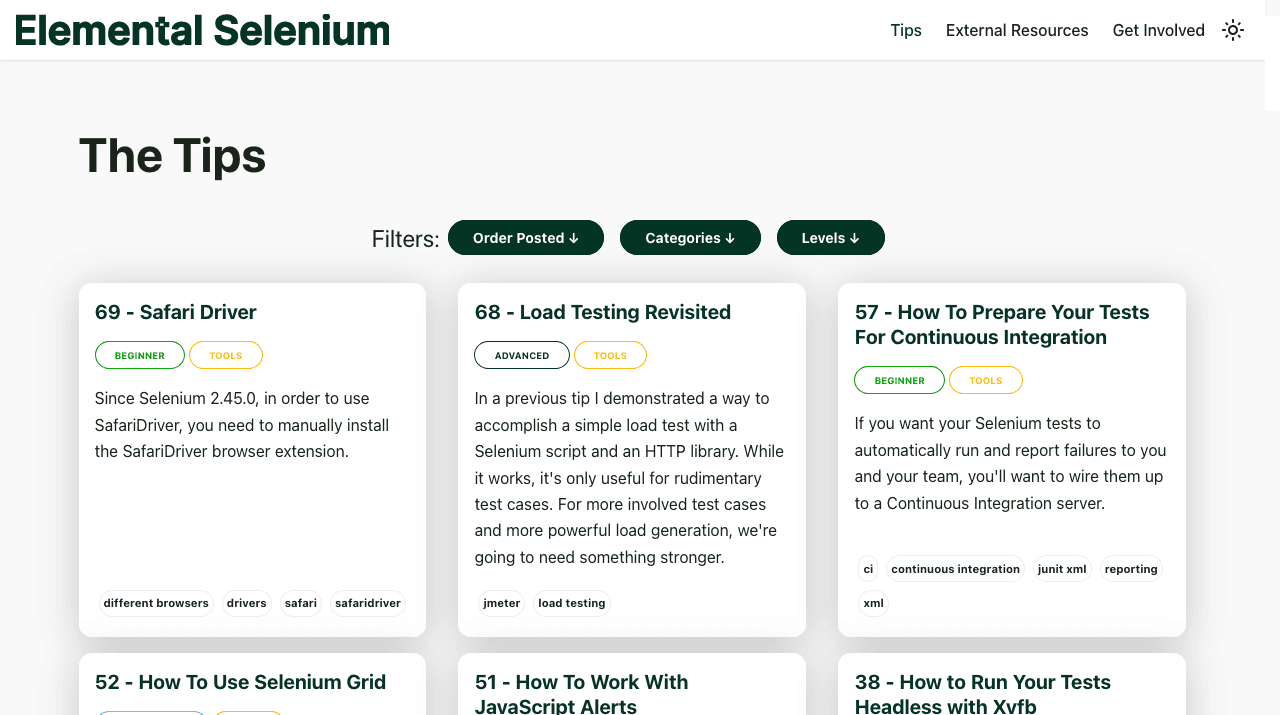Click ADVANCED badge on Load Testing card
1280x715 pixels.
[522, 355]
